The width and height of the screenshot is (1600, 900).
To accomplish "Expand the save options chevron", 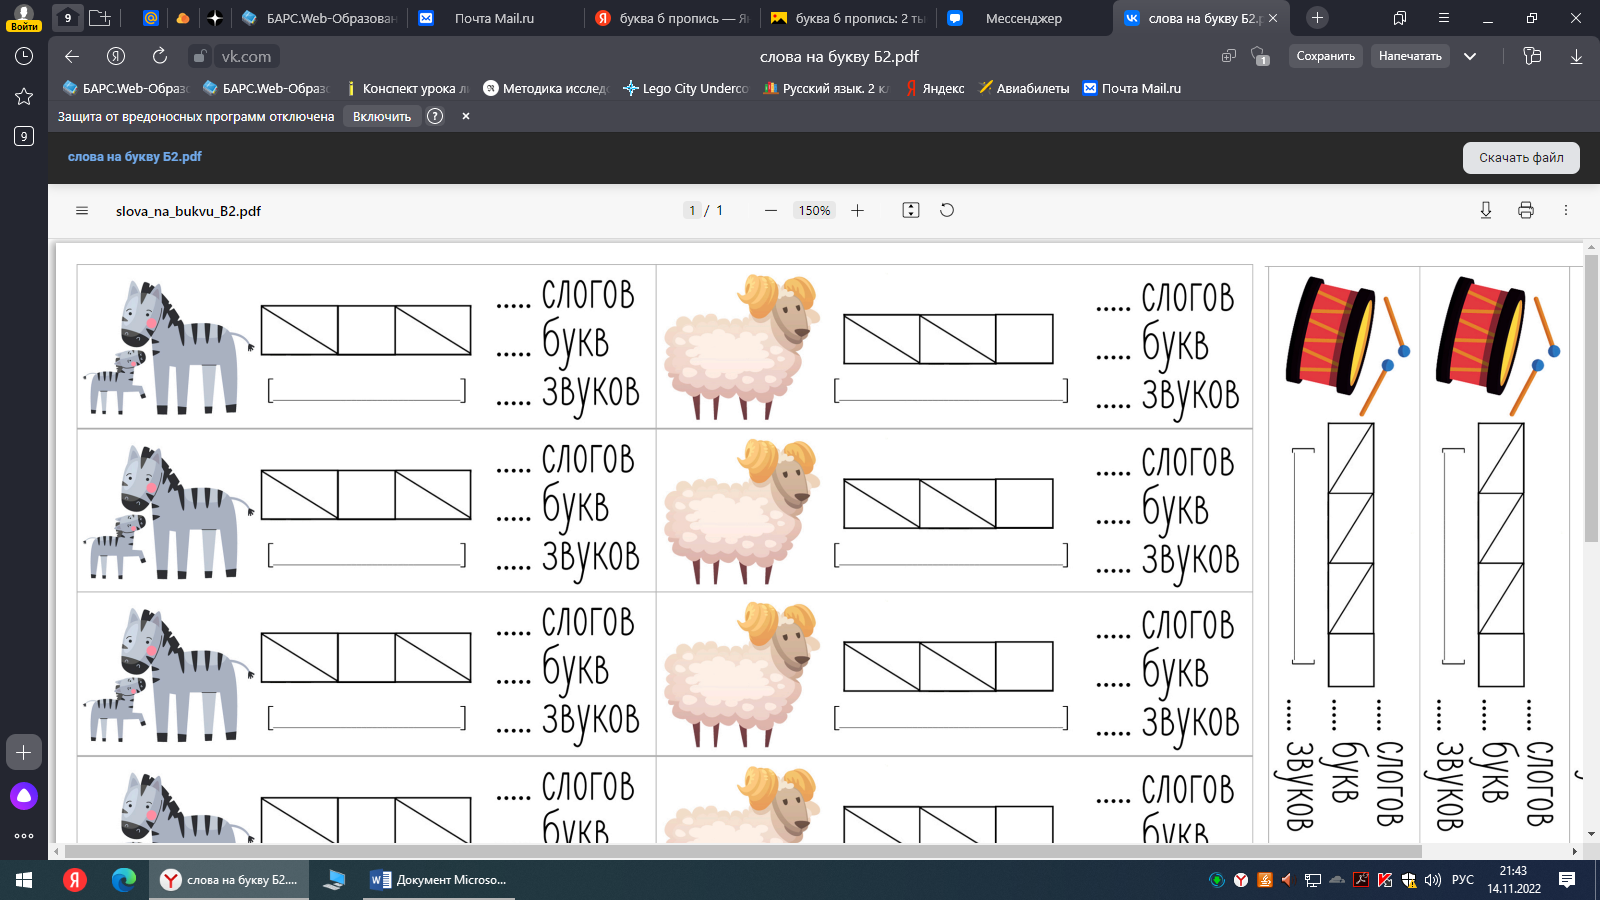I will click(1470, 56).
